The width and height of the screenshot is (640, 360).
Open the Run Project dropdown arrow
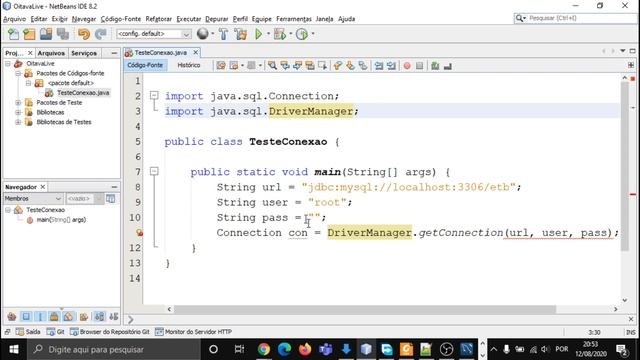269,34
